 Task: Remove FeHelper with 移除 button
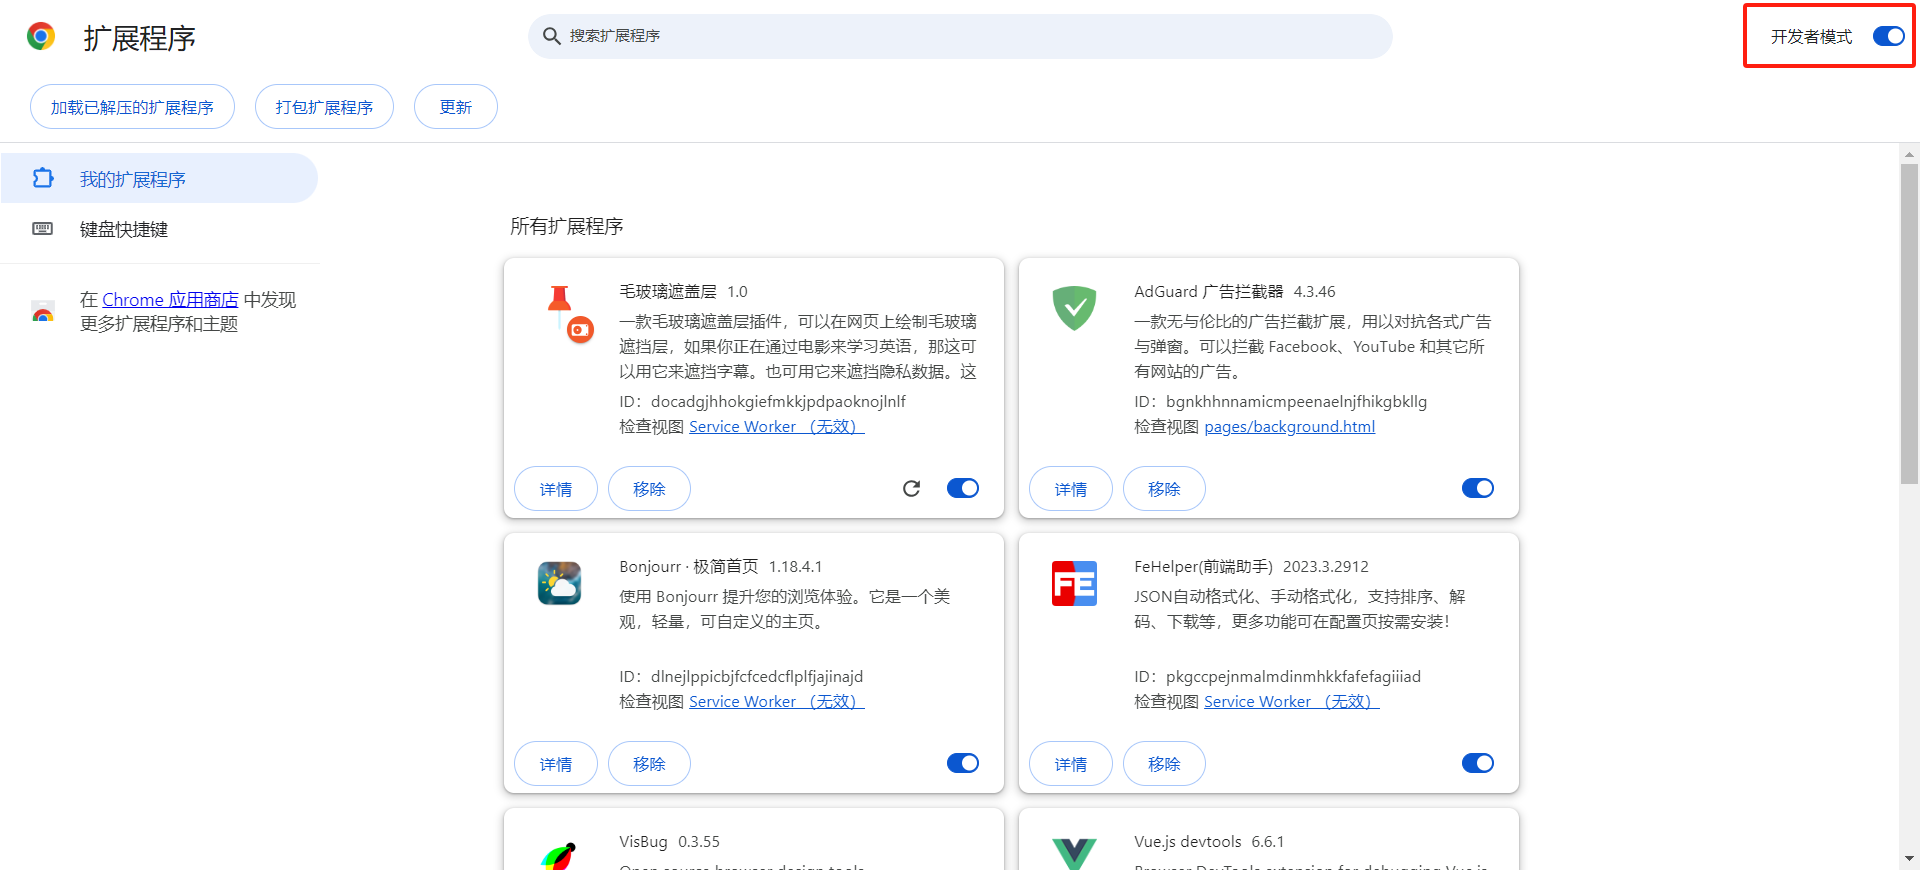(1164, 764)
